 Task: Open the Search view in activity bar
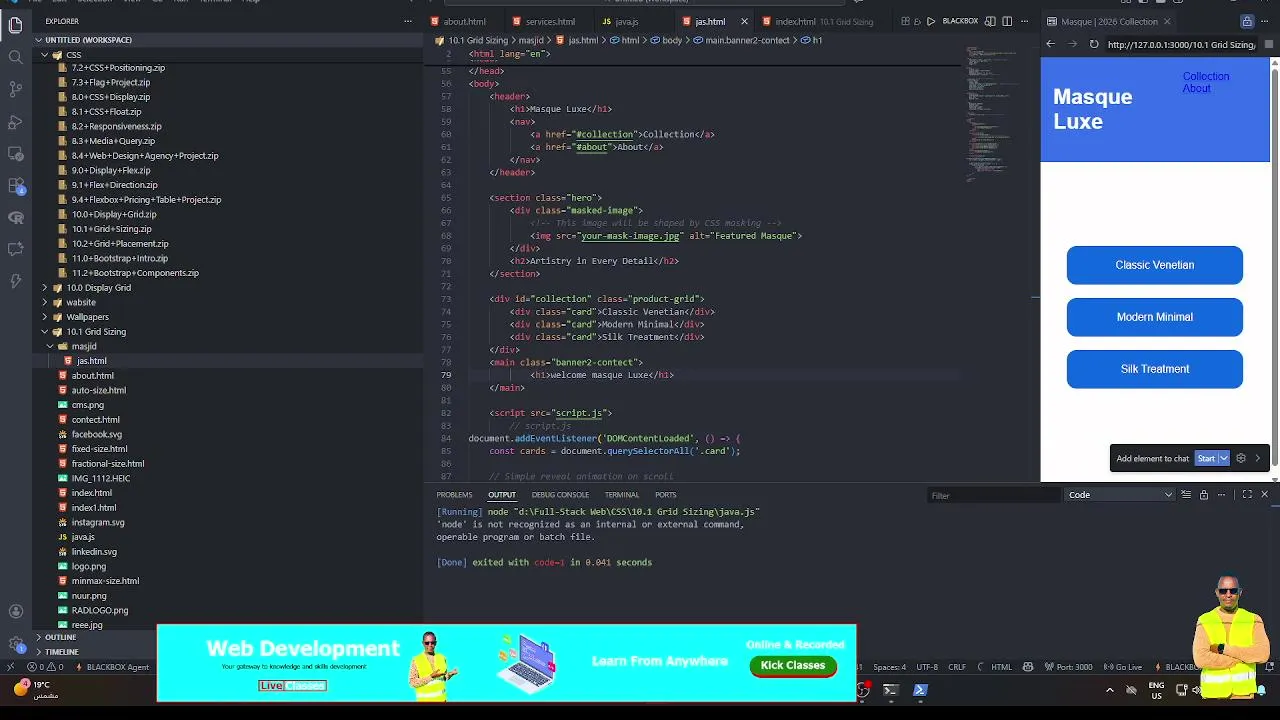[x=15, y=57]
